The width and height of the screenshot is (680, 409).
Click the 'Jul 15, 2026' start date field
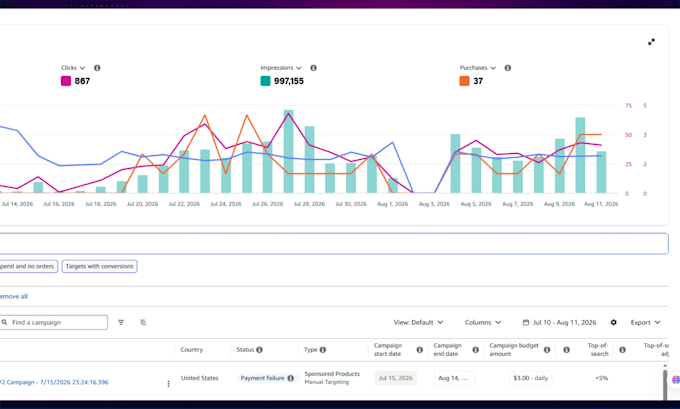click(396, 378)
